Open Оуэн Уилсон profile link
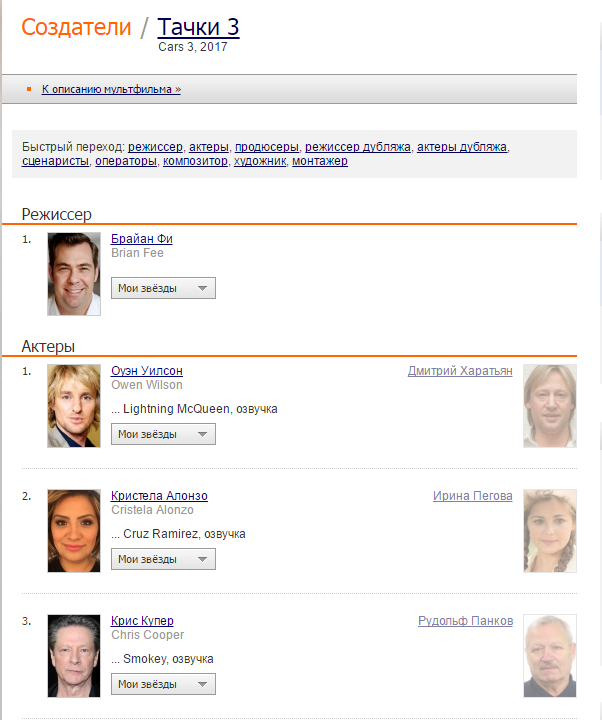Screen dimensions: 602x720 (x=147, y=371)
